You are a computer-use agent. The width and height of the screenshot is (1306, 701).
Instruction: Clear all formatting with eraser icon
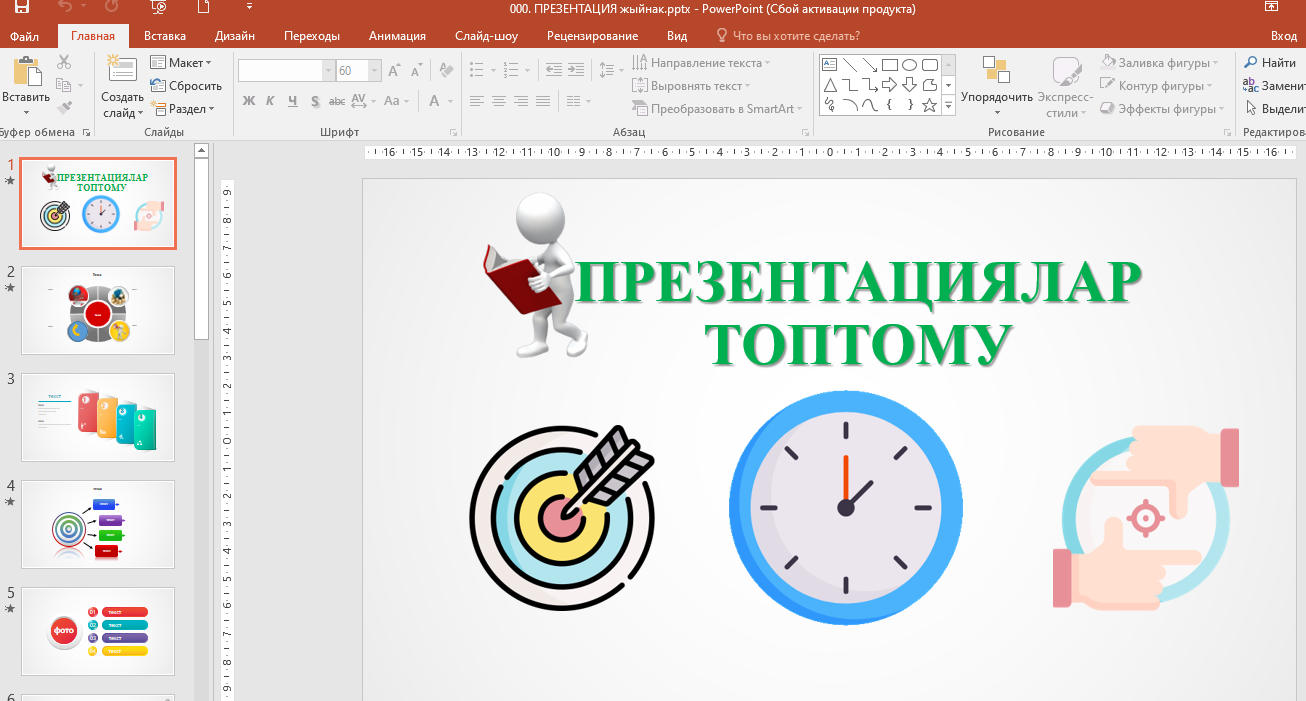(x=447, y=71)
